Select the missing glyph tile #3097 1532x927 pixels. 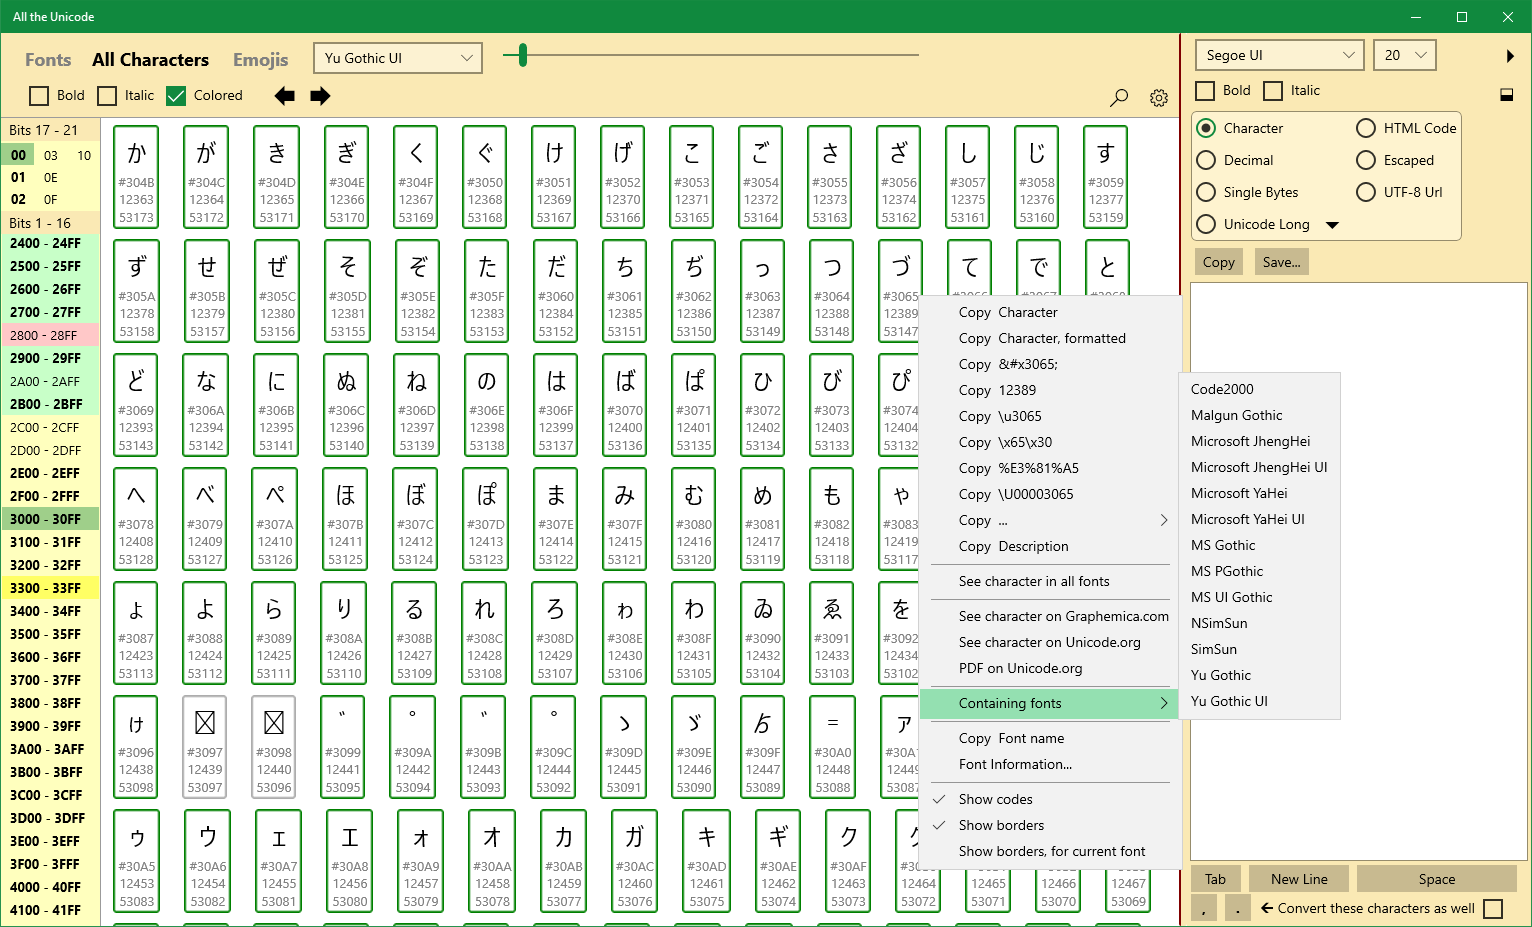tap(205, 746)
